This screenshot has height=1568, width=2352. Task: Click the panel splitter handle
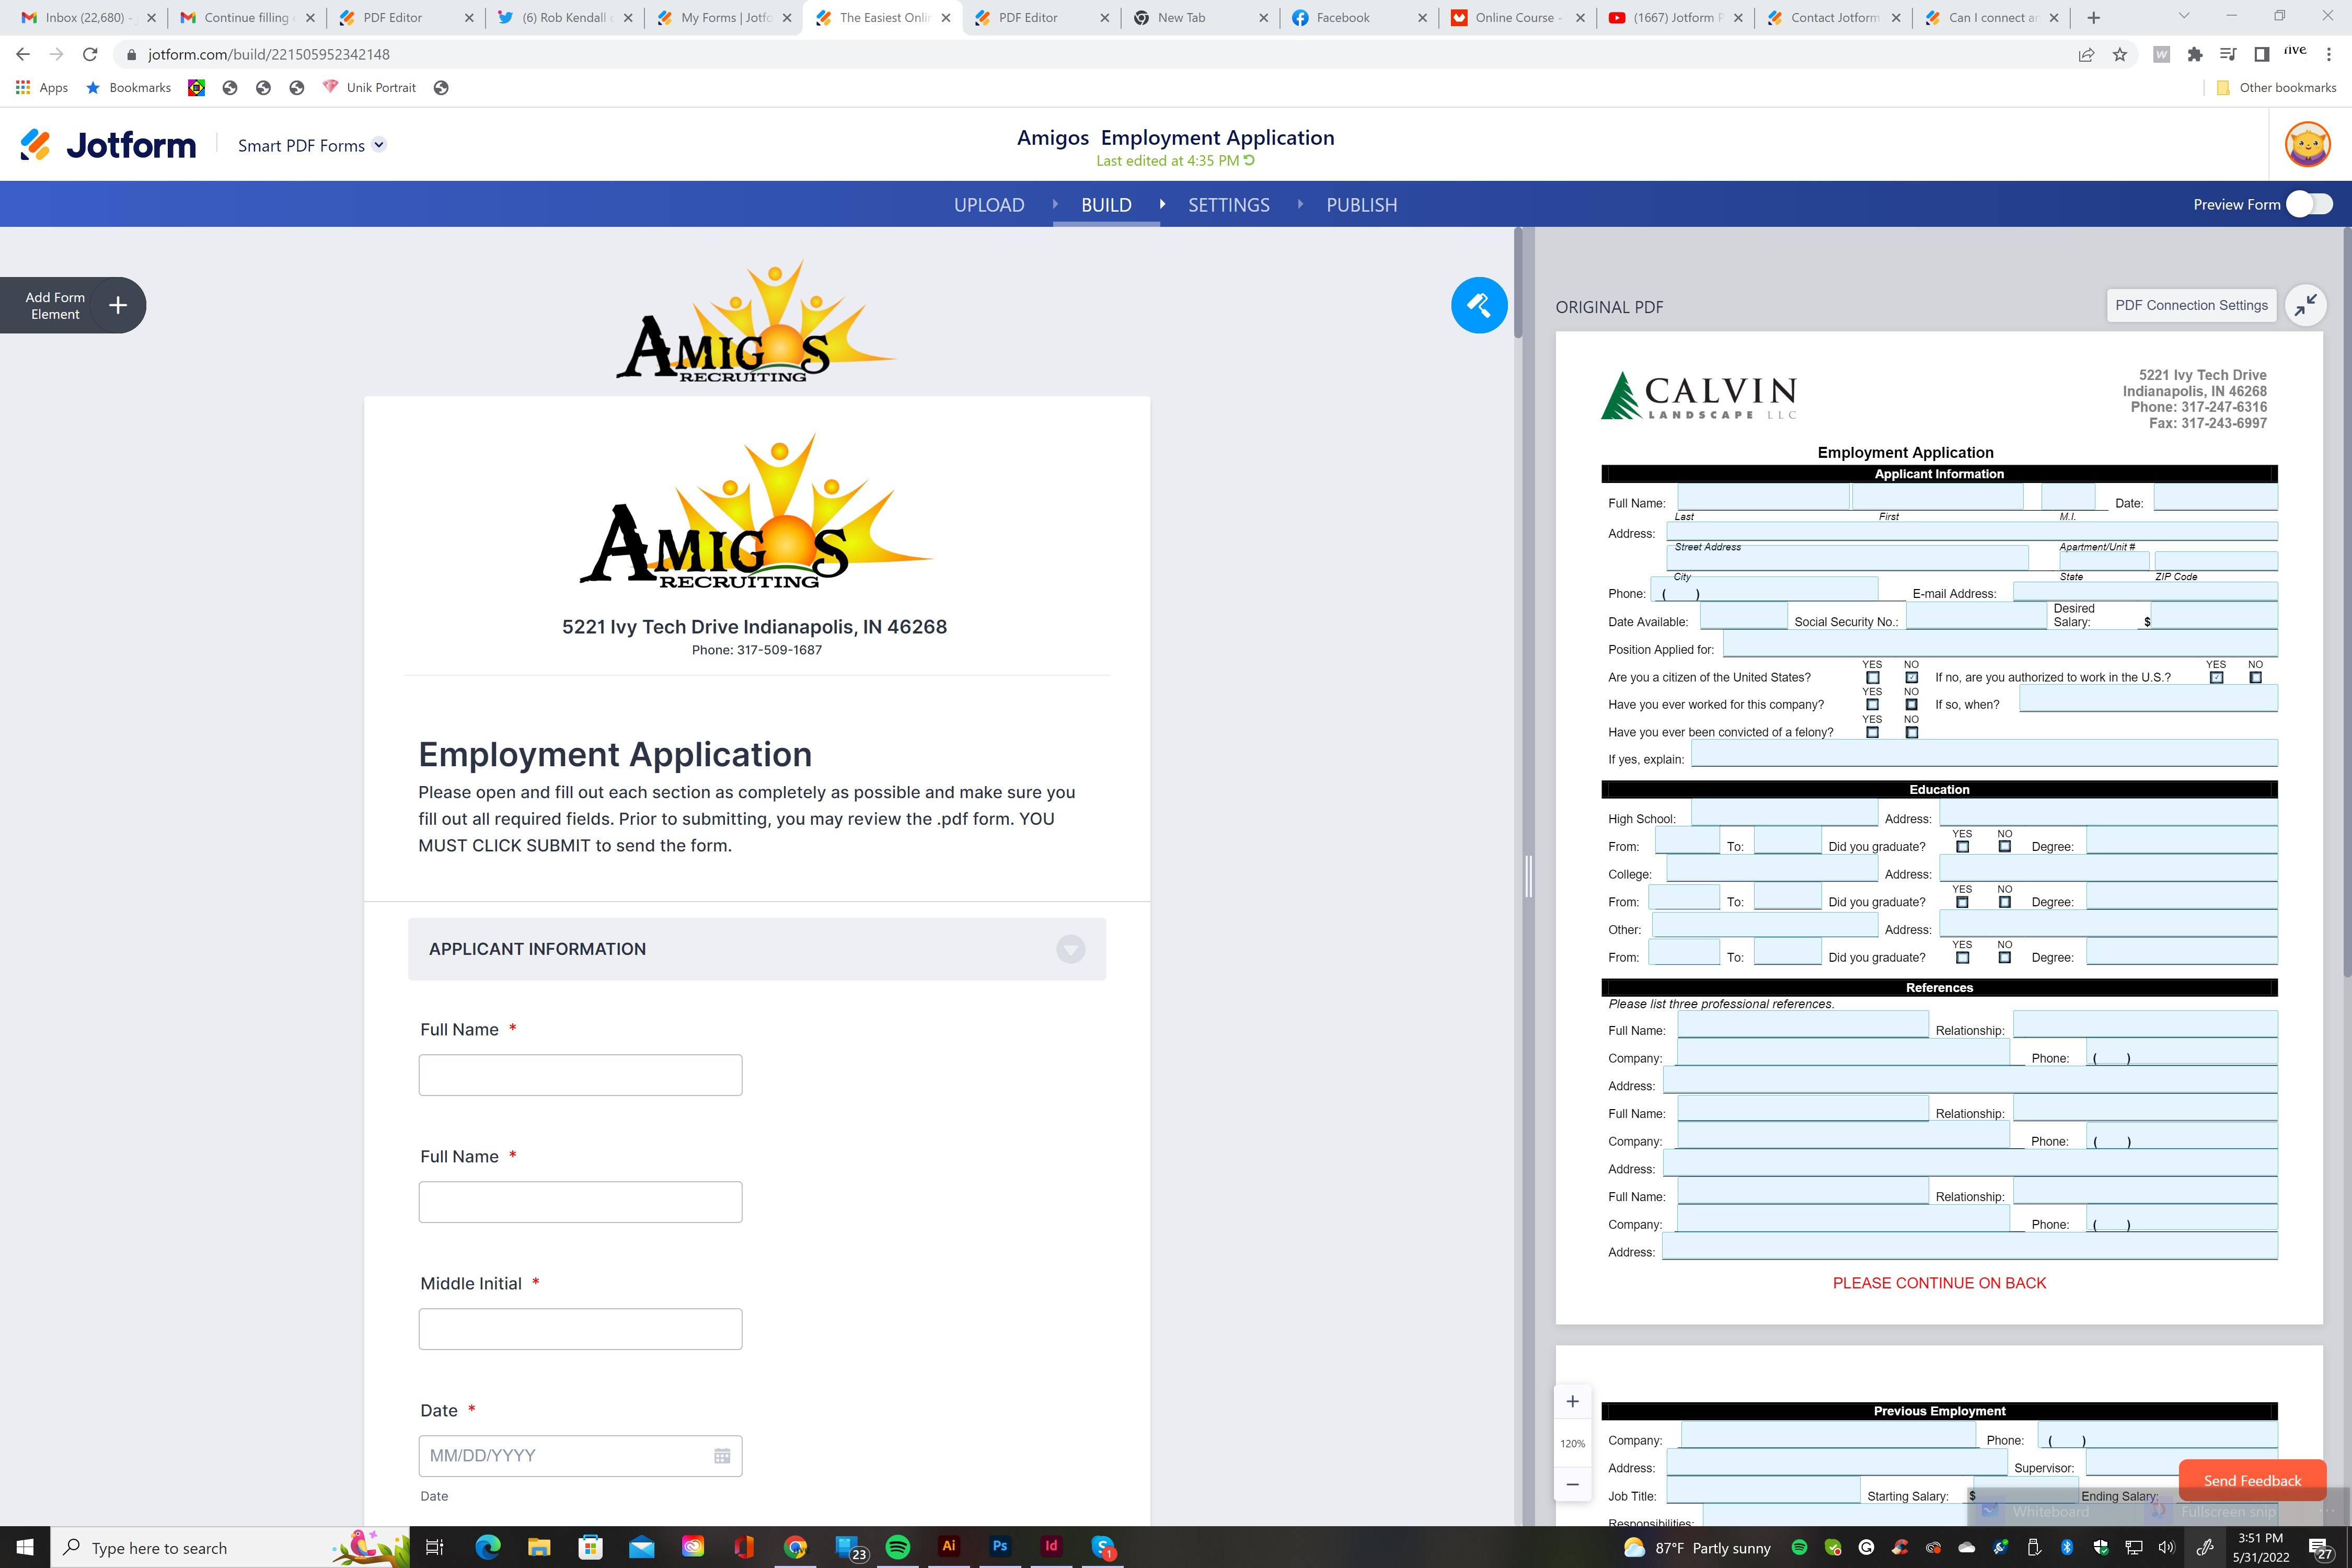coord(1528,877)
